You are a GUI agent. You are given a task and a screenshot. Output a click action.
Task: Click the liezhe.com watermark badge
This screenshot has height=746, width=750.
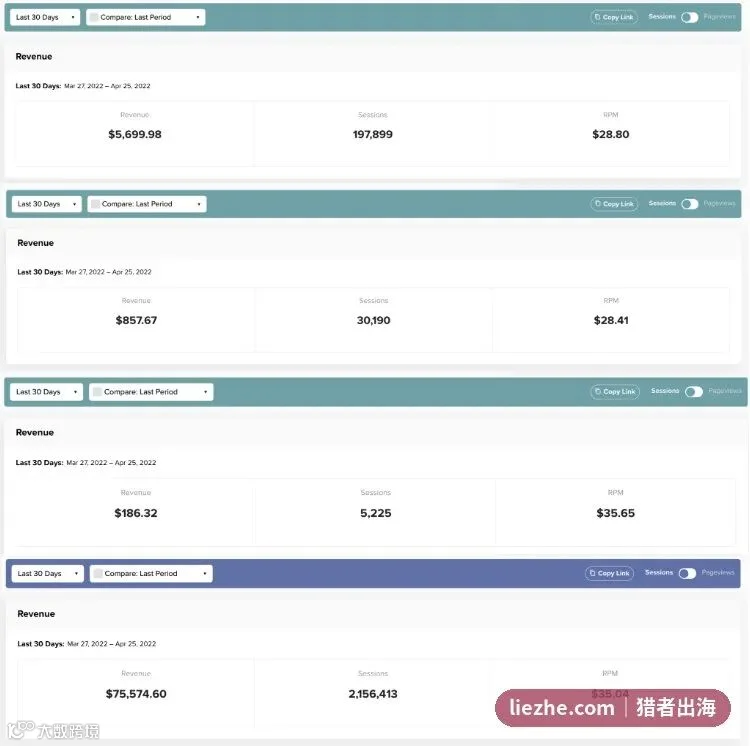(613, 708)
